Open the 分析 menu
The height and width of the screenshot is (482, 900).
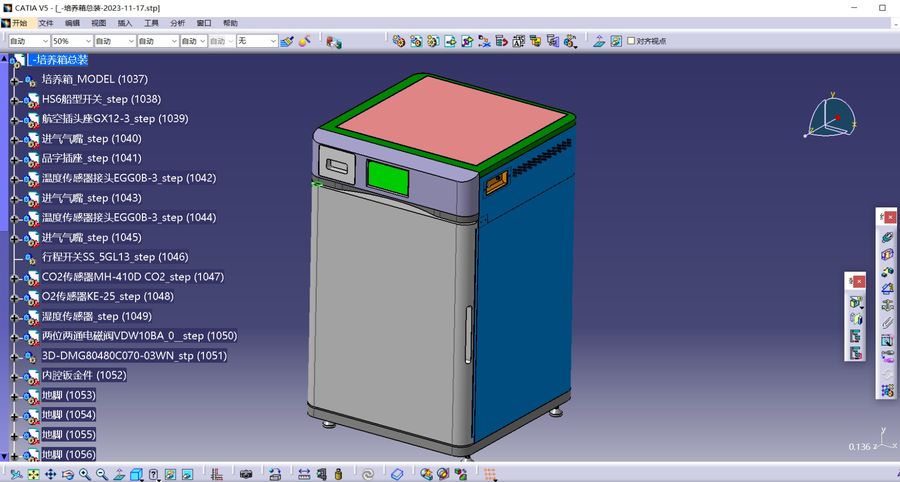click(x=178, y=23)
